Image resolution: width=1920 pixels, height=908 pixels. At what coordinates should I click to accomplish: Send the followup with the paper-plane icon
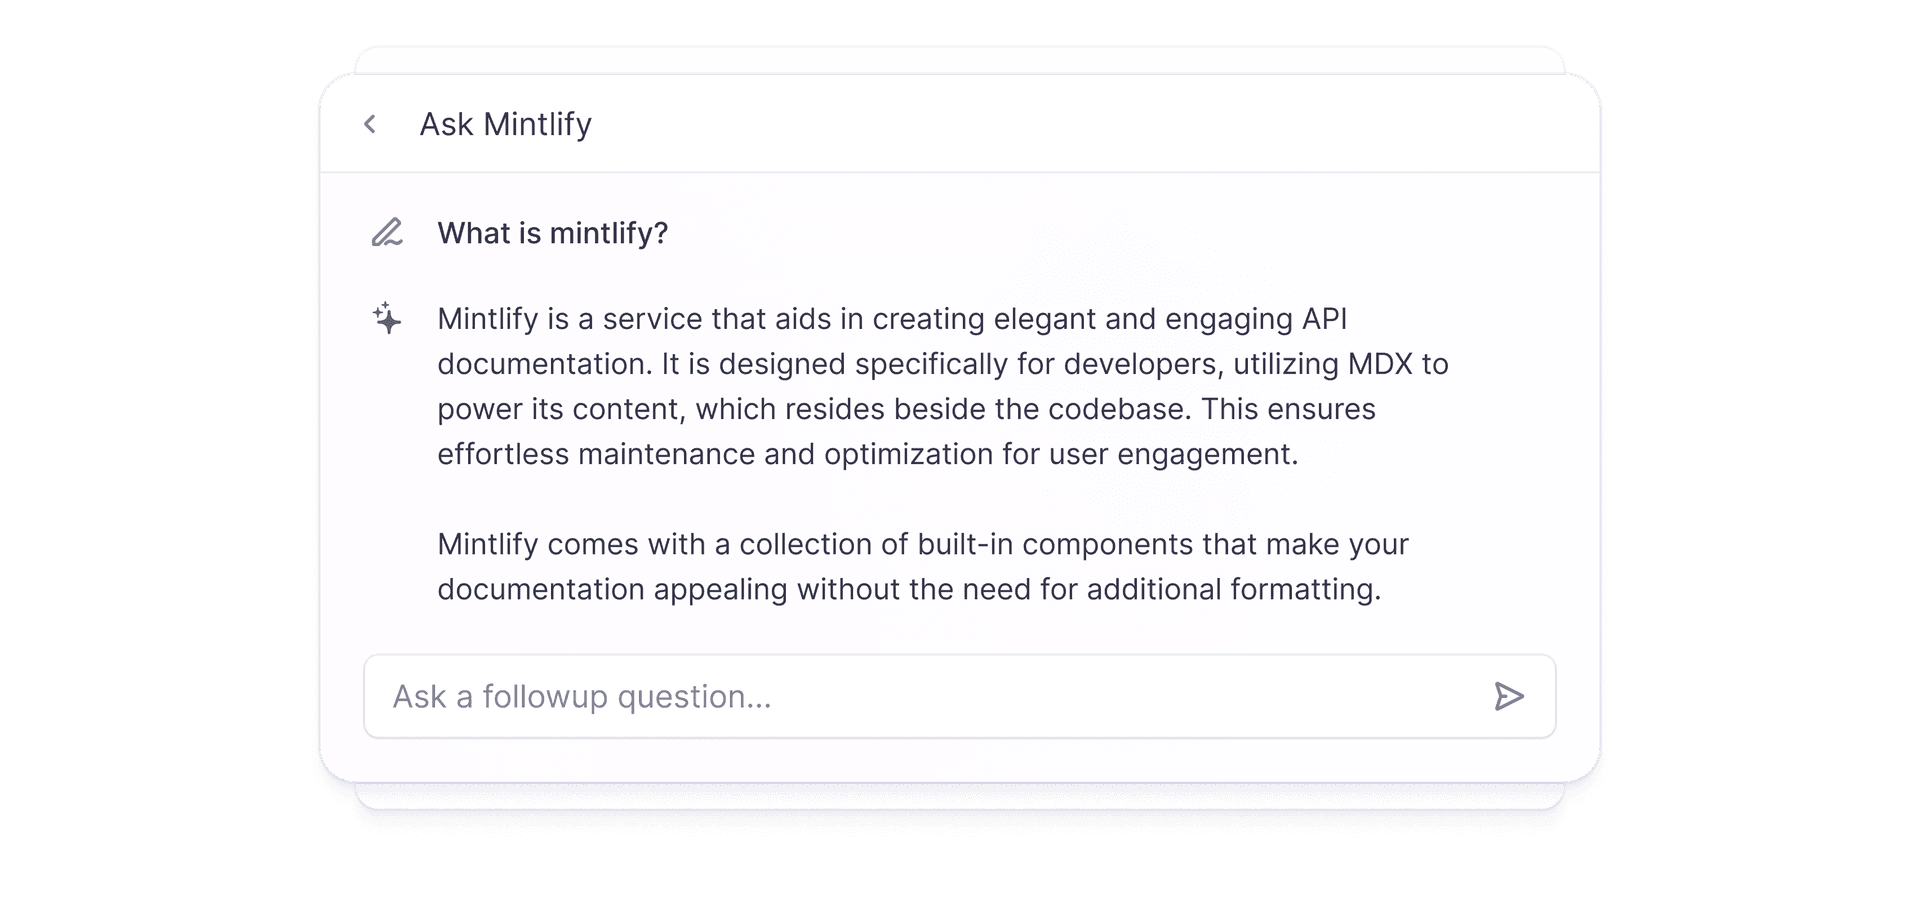point(1509,696)
